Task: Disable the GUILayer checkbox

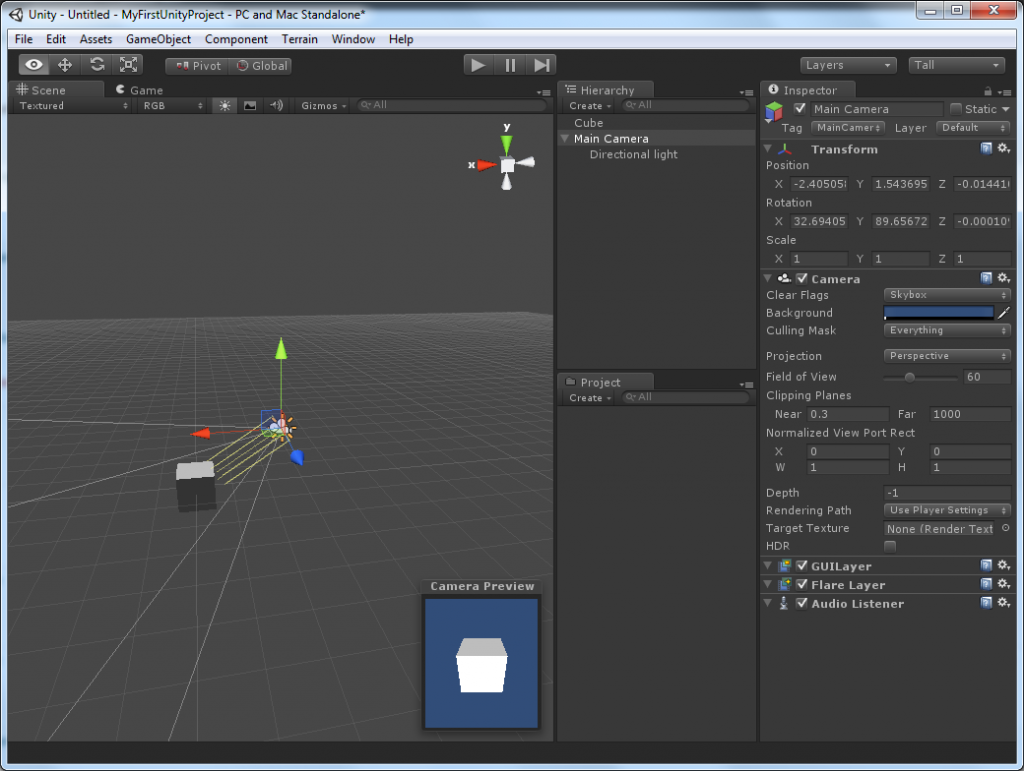Action: 802,566
